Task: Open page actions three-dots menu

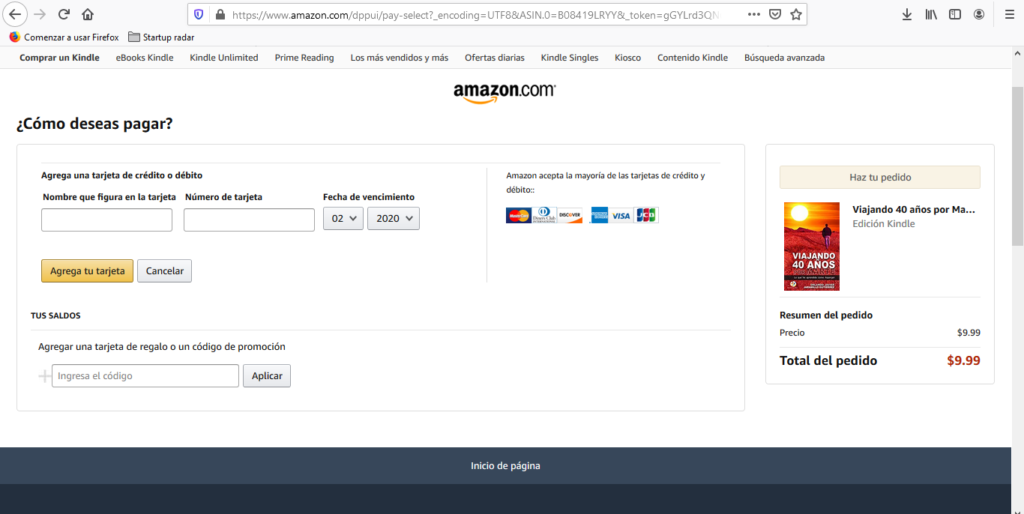Action: [x=754, y=14]
